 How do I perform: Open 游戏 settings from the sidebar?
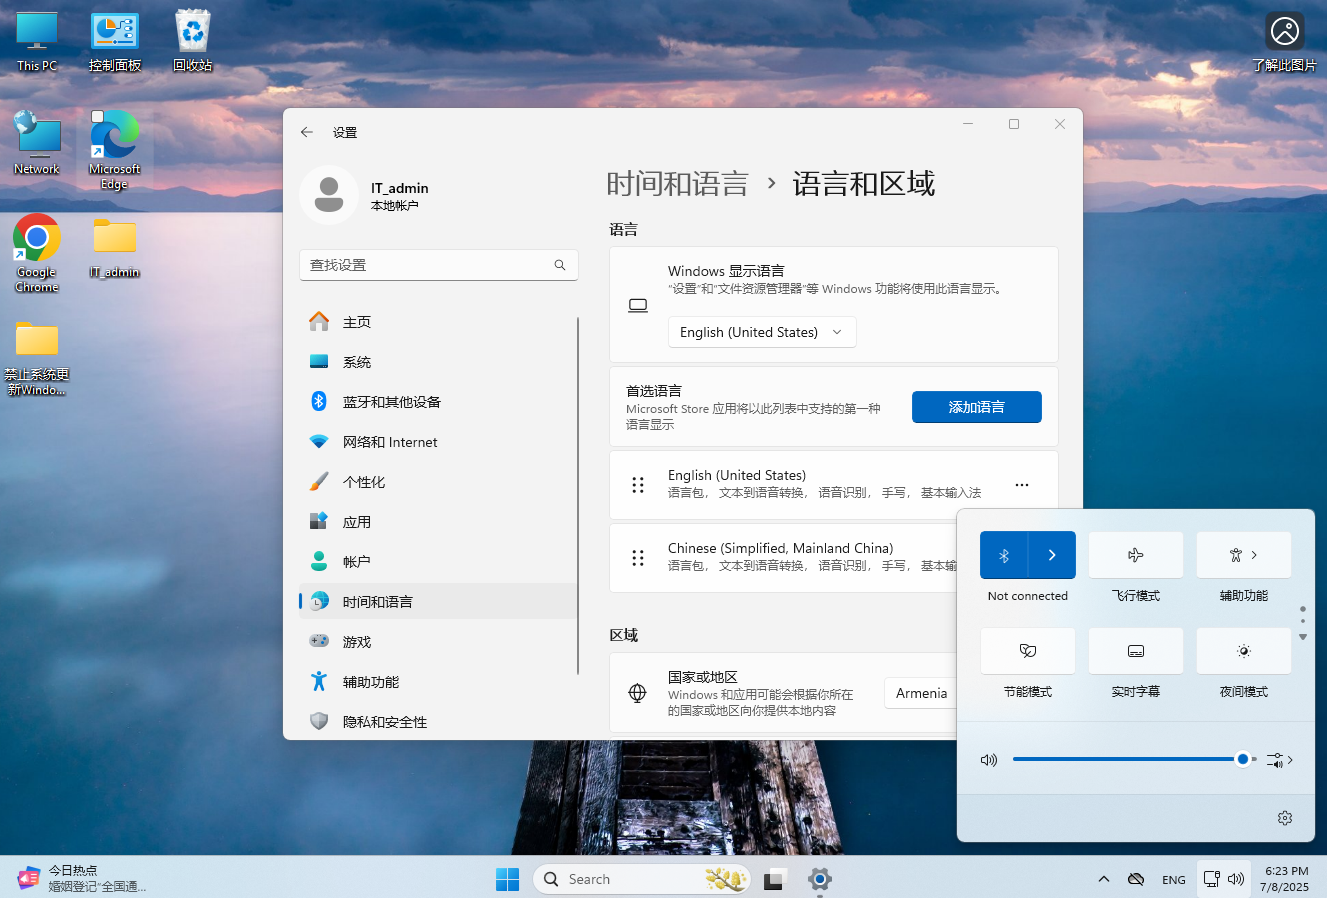(x=357, y=641)
